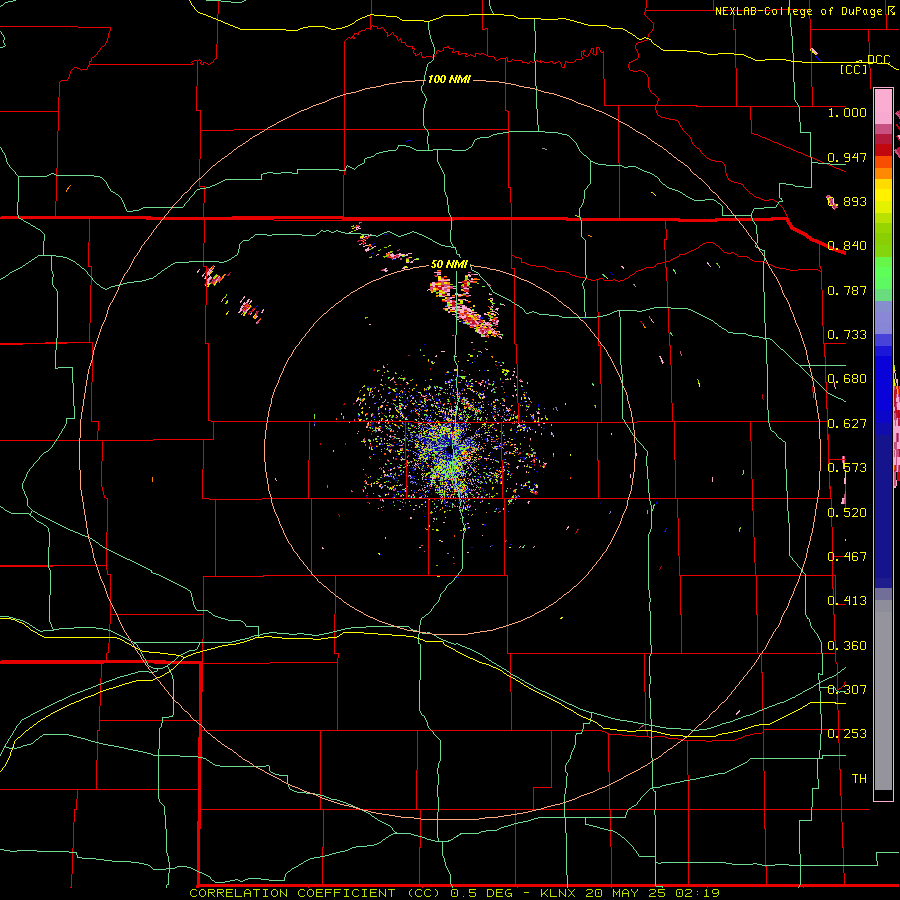The height and width of the screenshot is (900, 900).
Task: Click the 50 NMI range ring label
Action: 449,264
